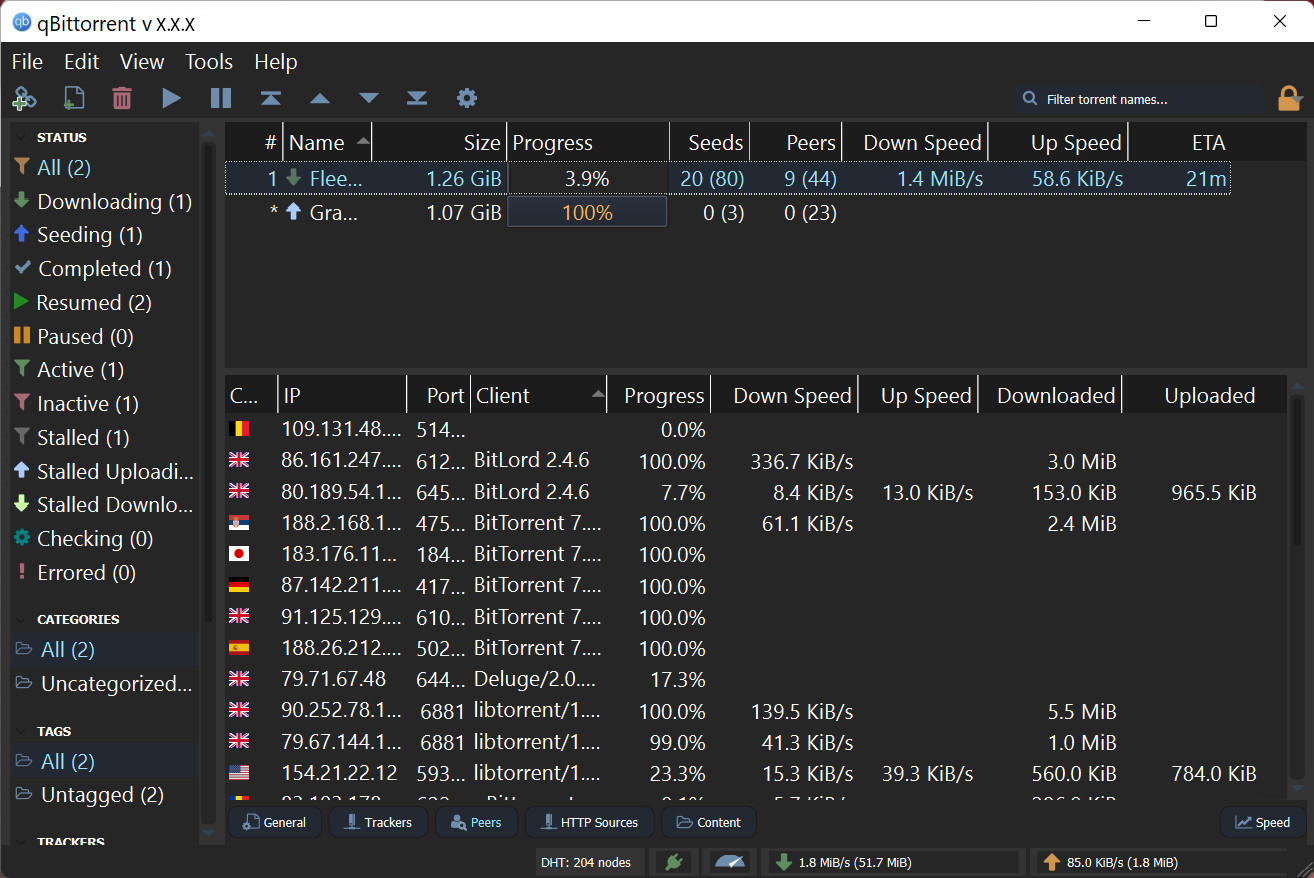Click the Add Torrent File icon
This screenshot has height=878, width=1314.
pyautogui.click(x=73, y=98)
